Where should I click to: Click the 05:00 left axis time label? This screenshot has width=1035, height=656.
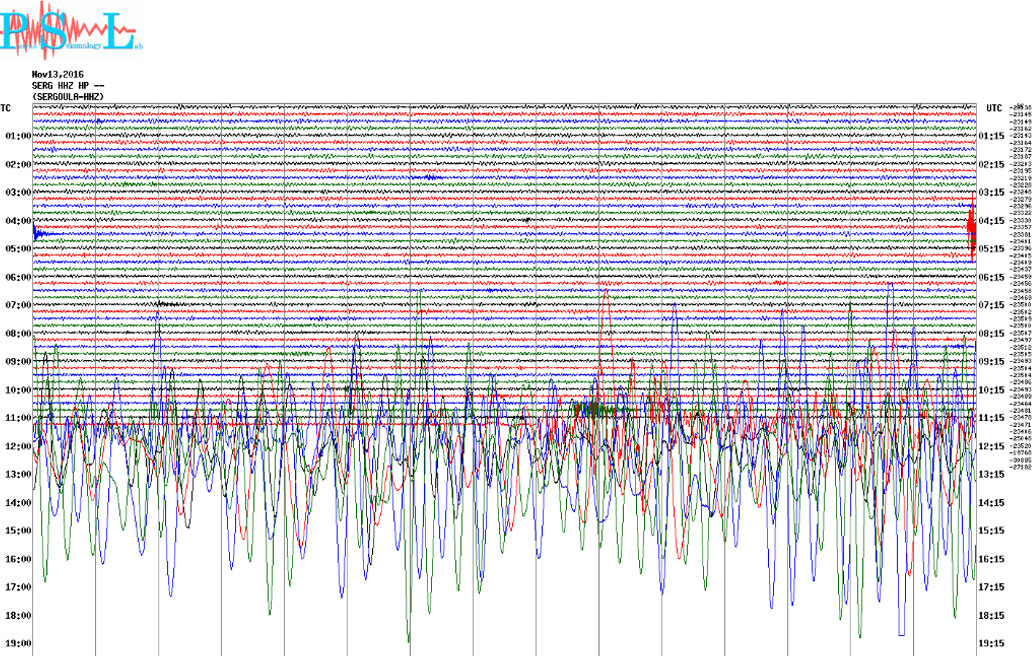coord(17,249)
